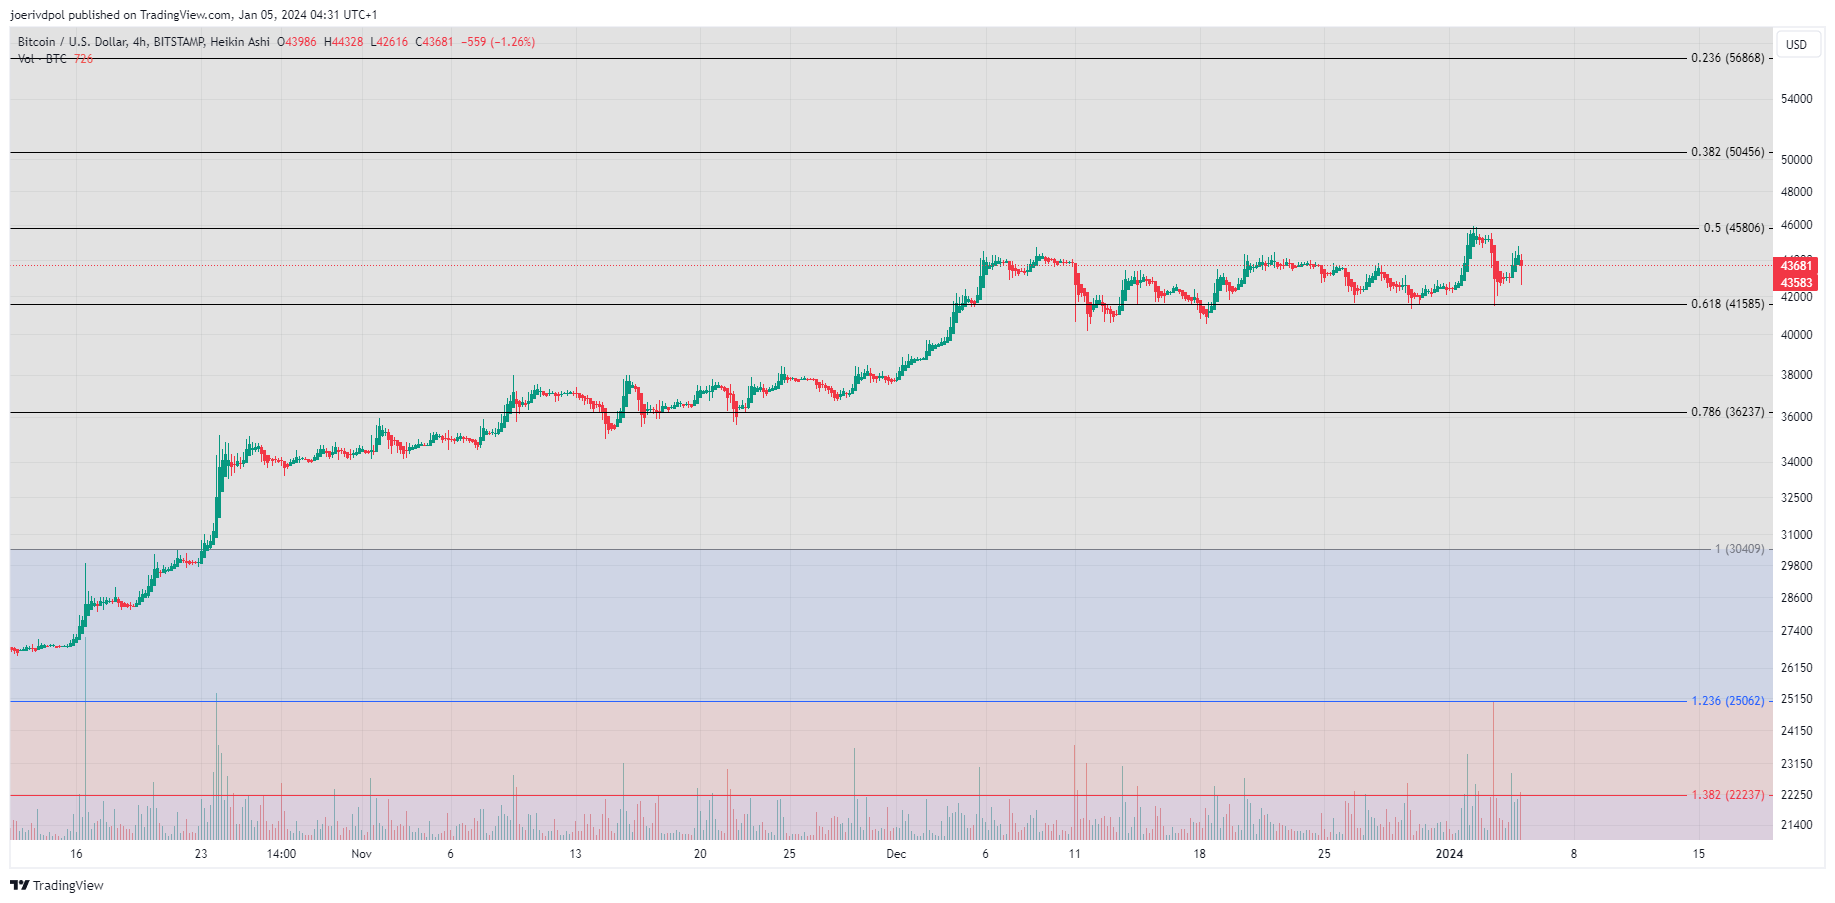This screenshot has height=903, width=1835.
Task: Click the 31000 price axis label
Action: [x=1796, y=535]
